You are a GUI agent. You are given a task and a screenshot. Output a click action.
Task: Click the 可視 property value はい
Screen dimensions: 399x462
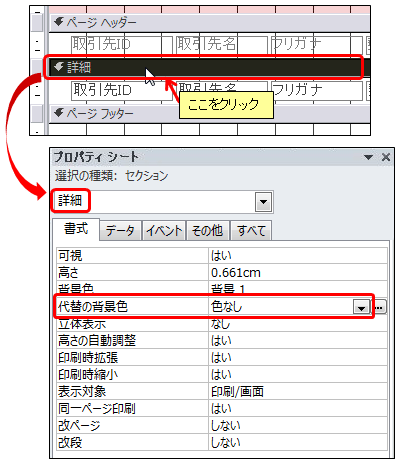click(x=298, y=256)
